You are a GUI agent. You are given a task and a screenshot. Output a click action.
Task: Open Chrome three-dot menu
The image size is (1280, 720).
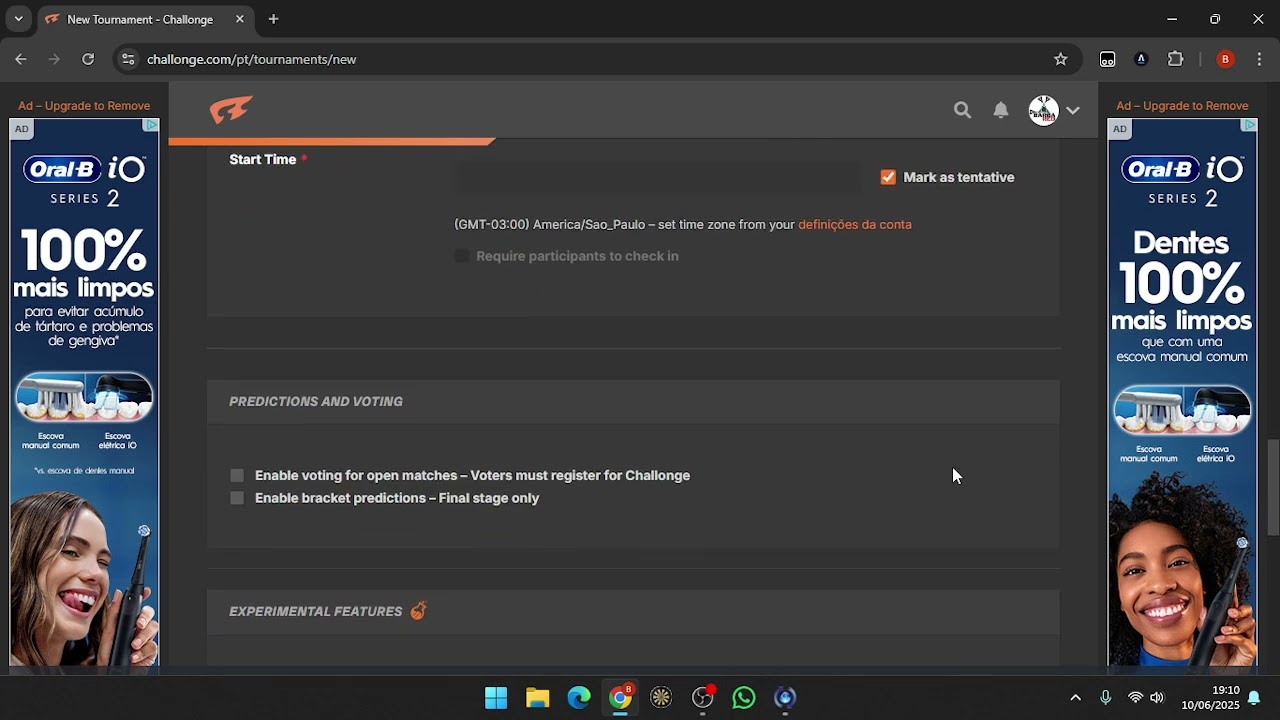[x=1259, y=59]
